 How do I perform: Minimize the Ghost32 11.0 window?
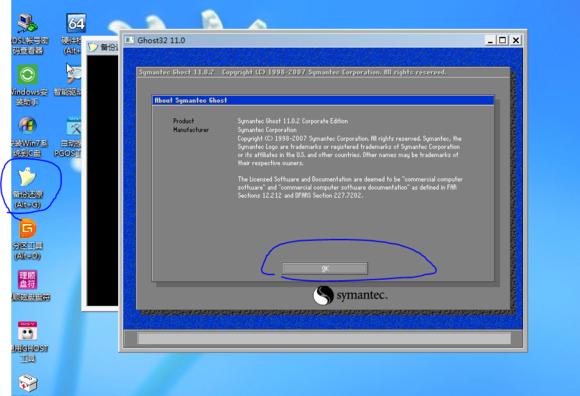490,40
